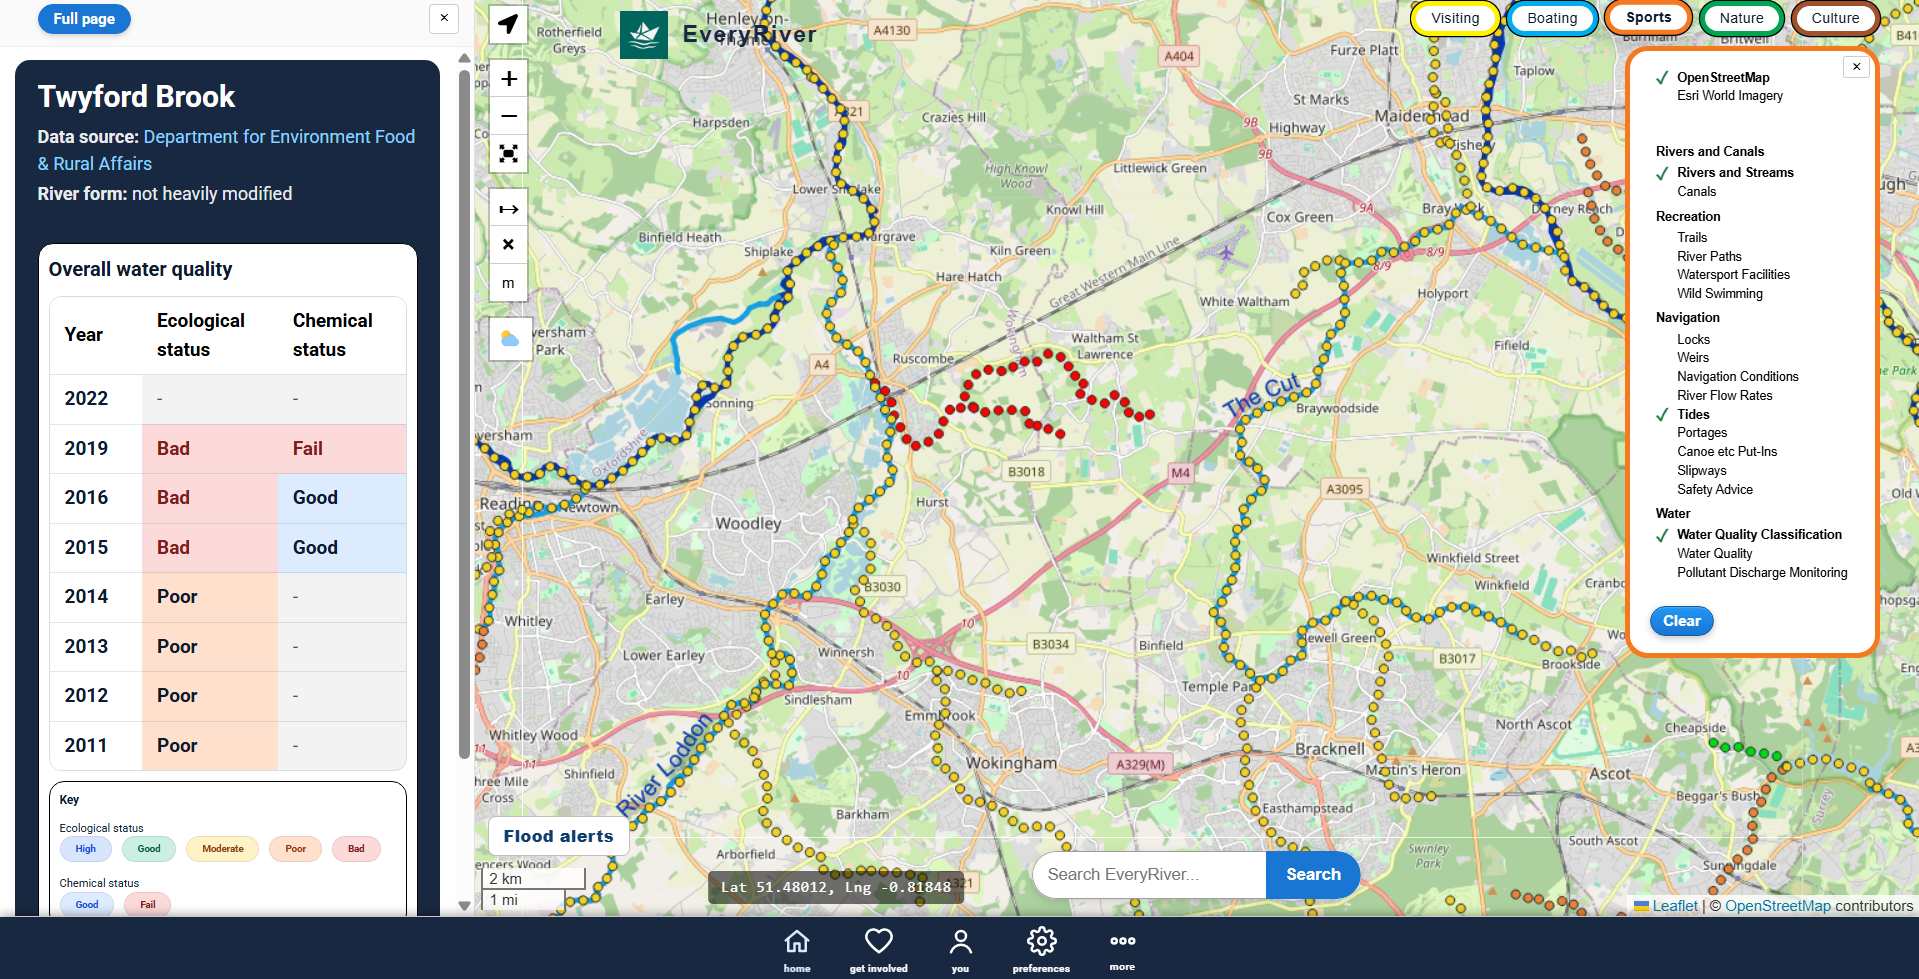This screenshot has width=1919, height=979.
Task: Turn off the Tides layer
Action: (x=1693, y=414)
